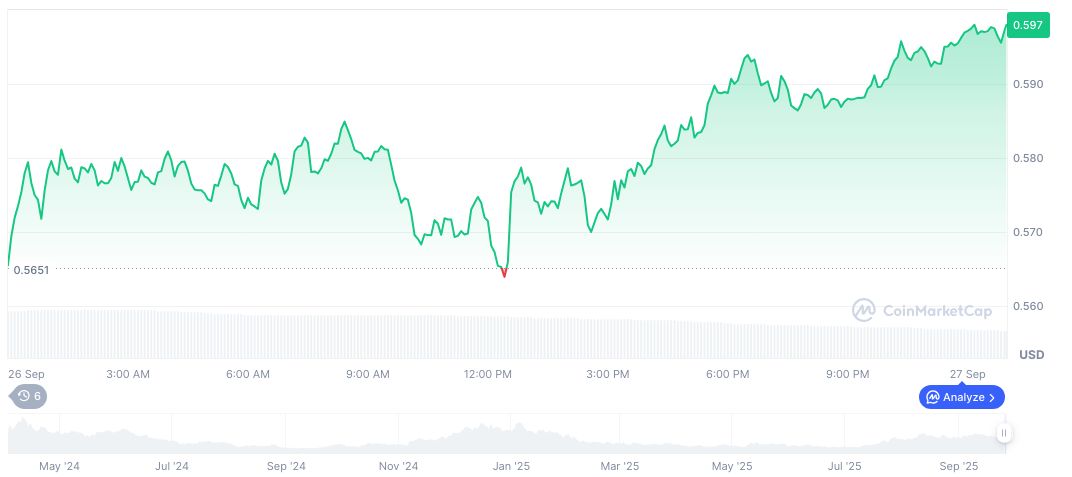This screenshot has width=1072, height=477.
Task: Click the 0.590 price axis label
Action: (x=1027, y=84)
